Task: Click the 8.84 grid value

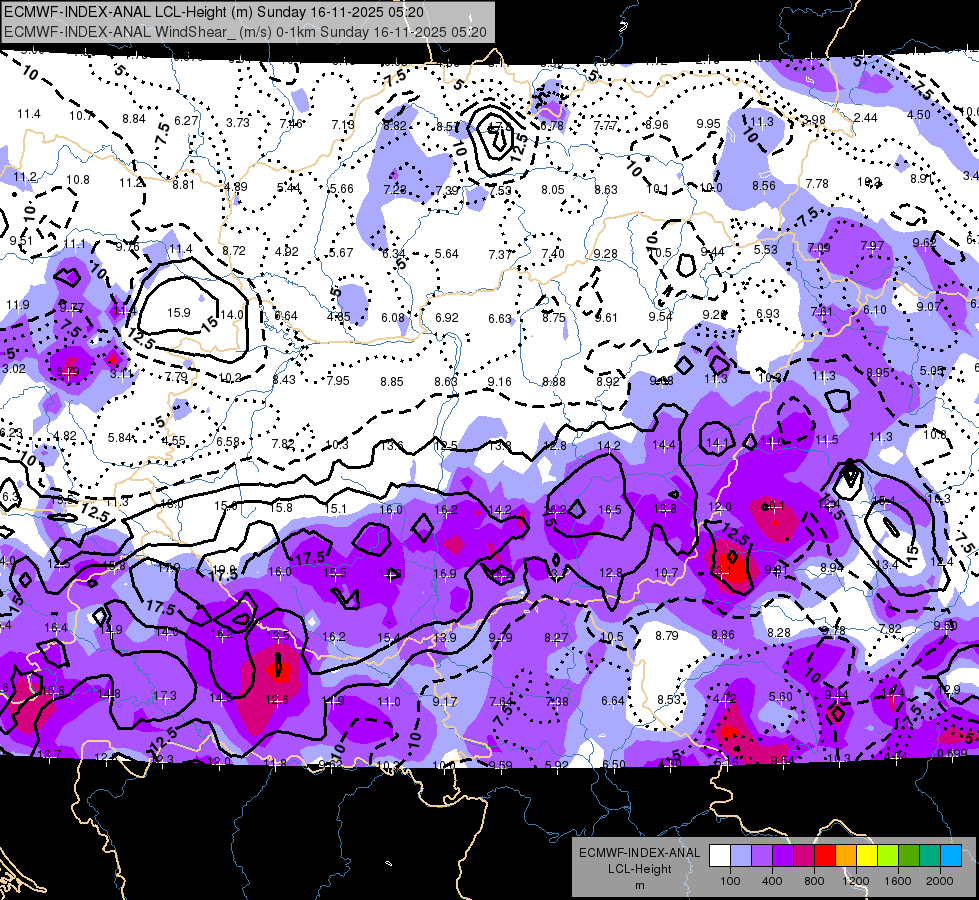Action: click(x=134, y=119)
